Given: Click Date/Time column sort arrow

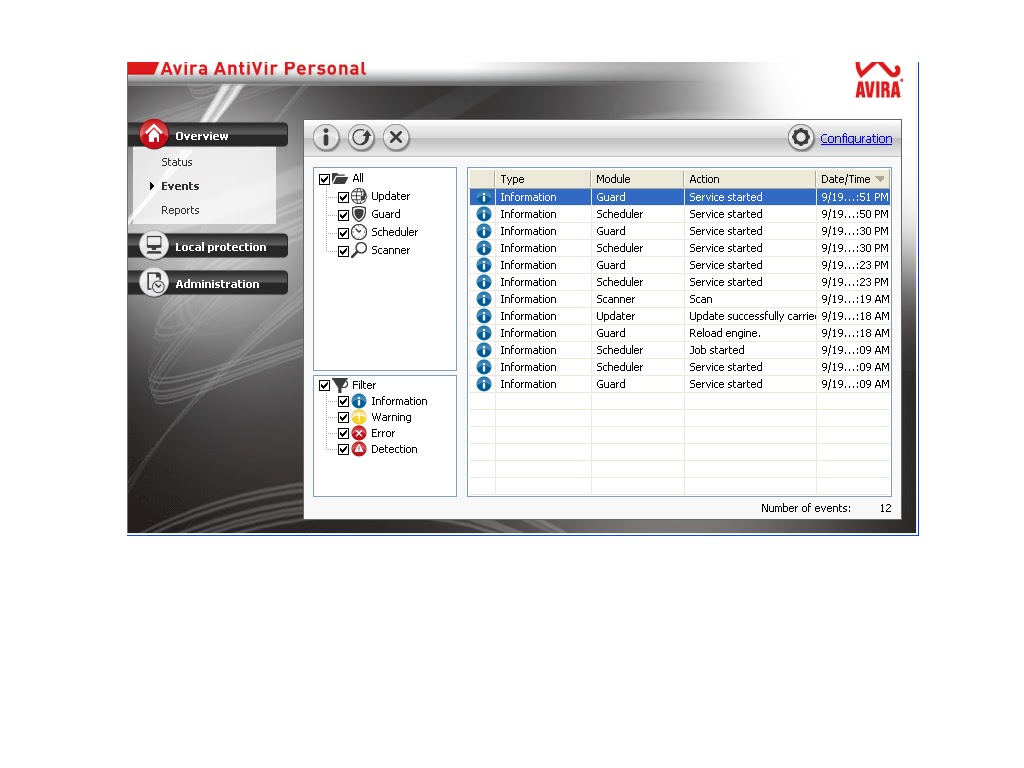Looking at the screenshot, I should pos(880,179).
